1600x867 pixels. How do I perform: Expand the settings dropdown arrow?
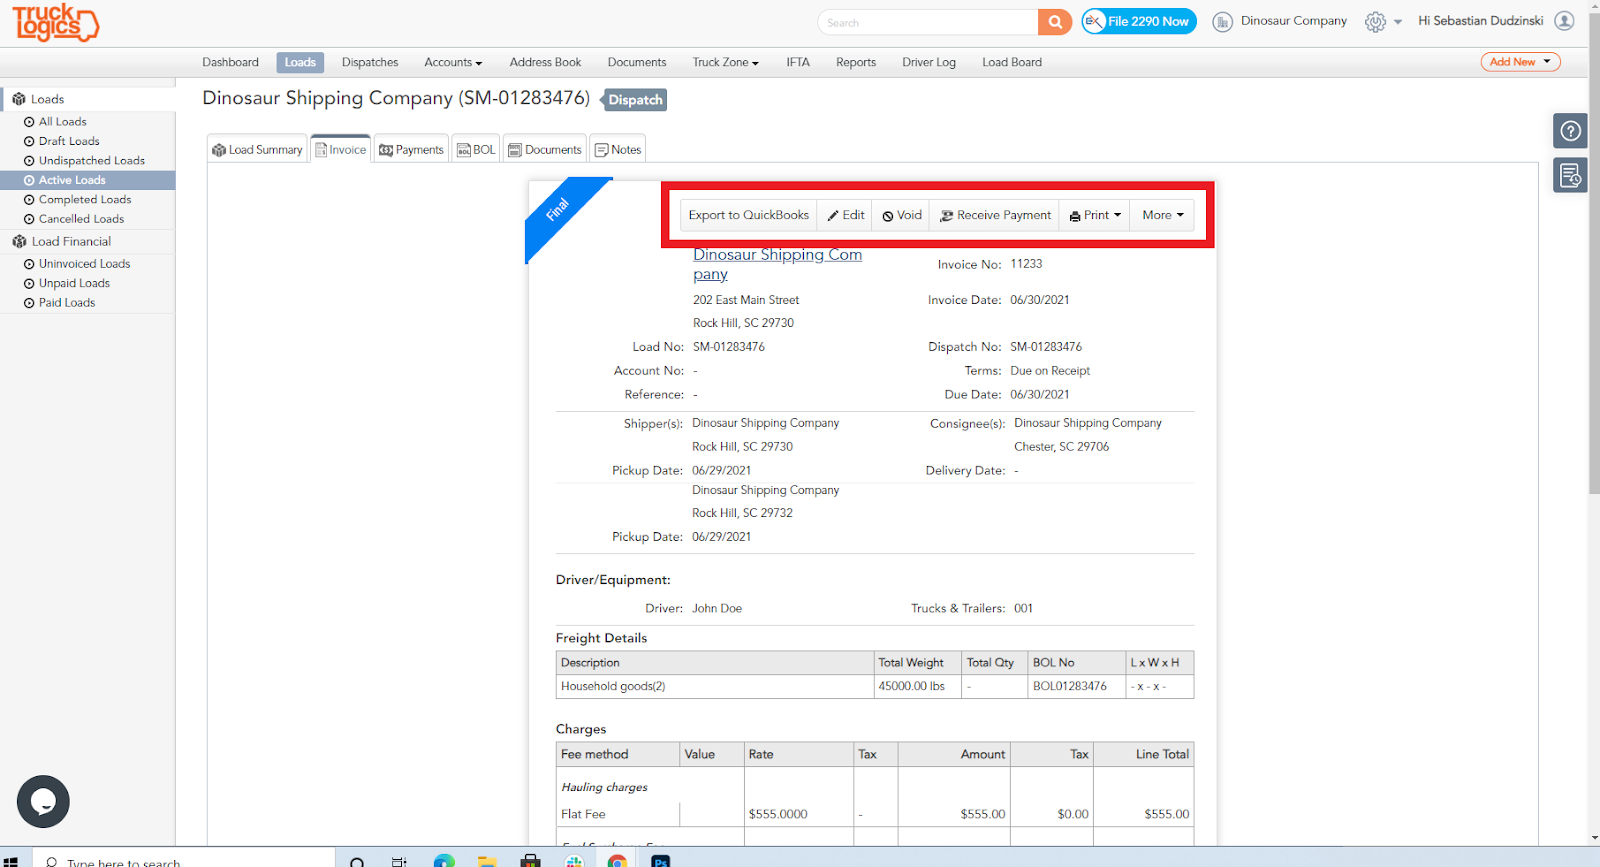tap(1398, 22)
